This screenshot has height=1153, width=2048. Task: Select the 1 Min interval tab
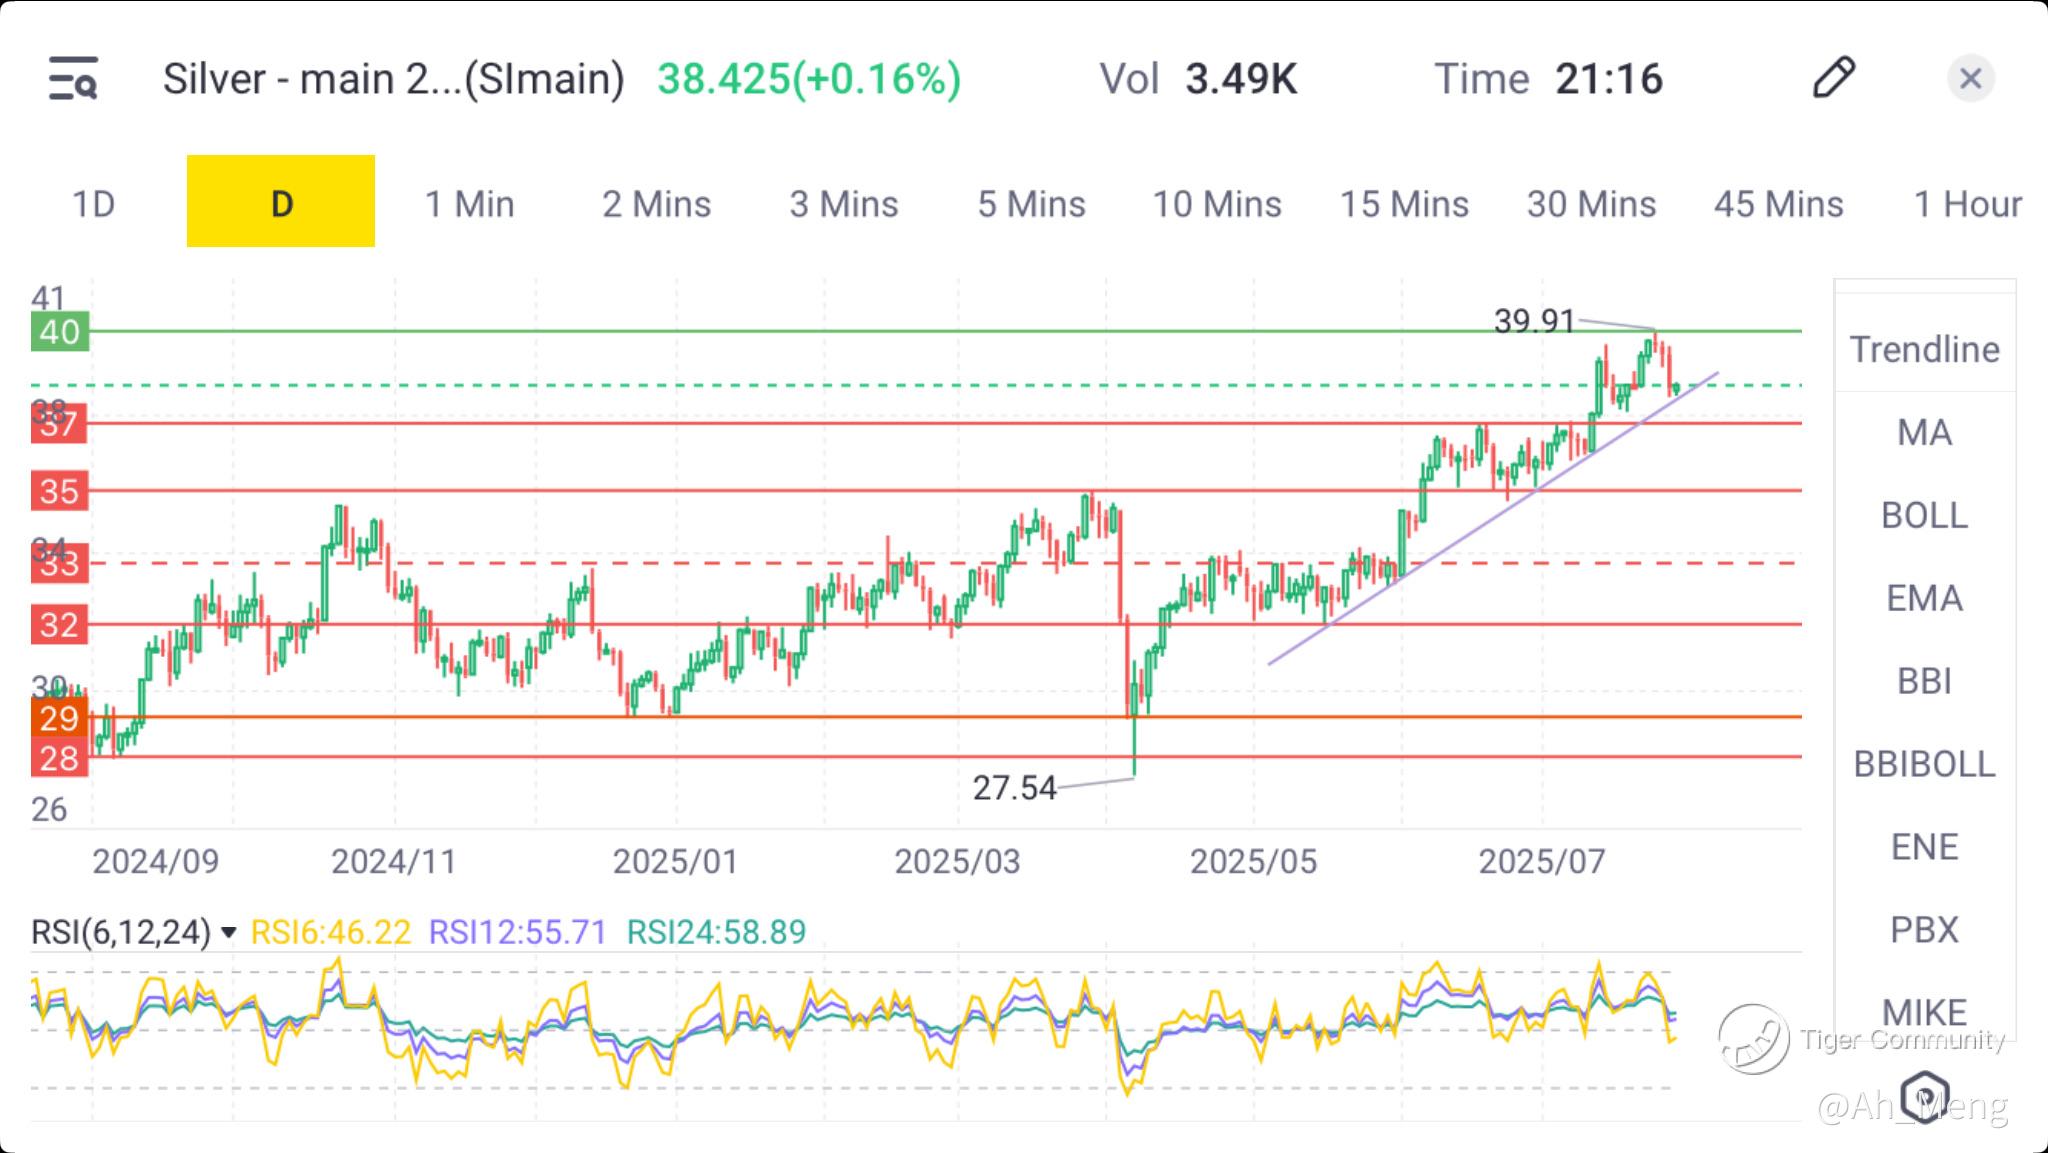[x=469, y=204]
